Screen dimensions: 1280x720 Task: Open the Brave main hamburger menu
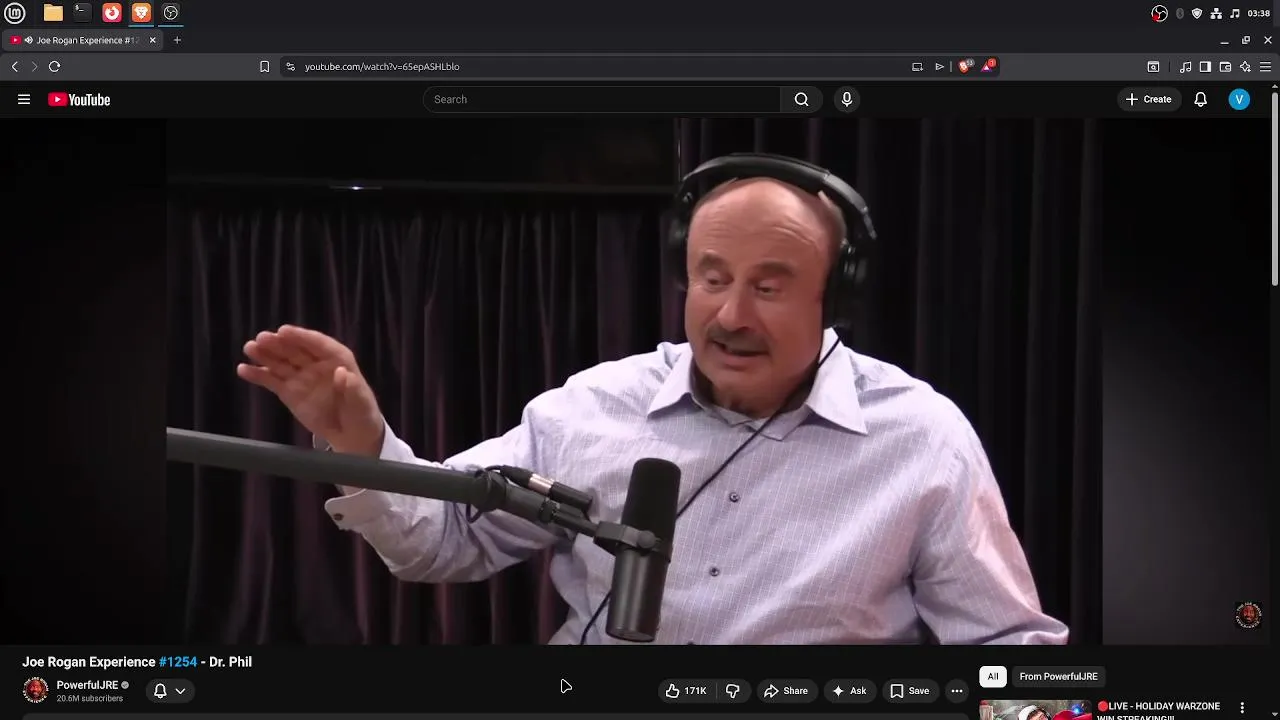(1265, 67)
